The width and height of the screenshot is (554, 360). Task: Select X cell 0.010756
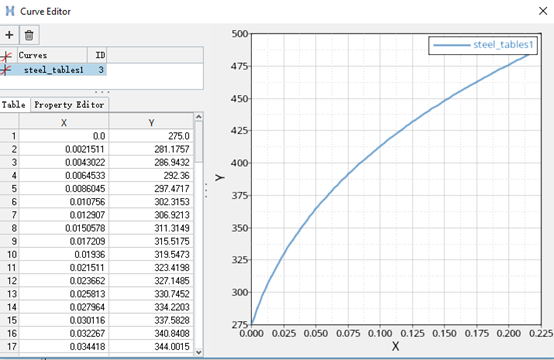click(x=64, y=202)
